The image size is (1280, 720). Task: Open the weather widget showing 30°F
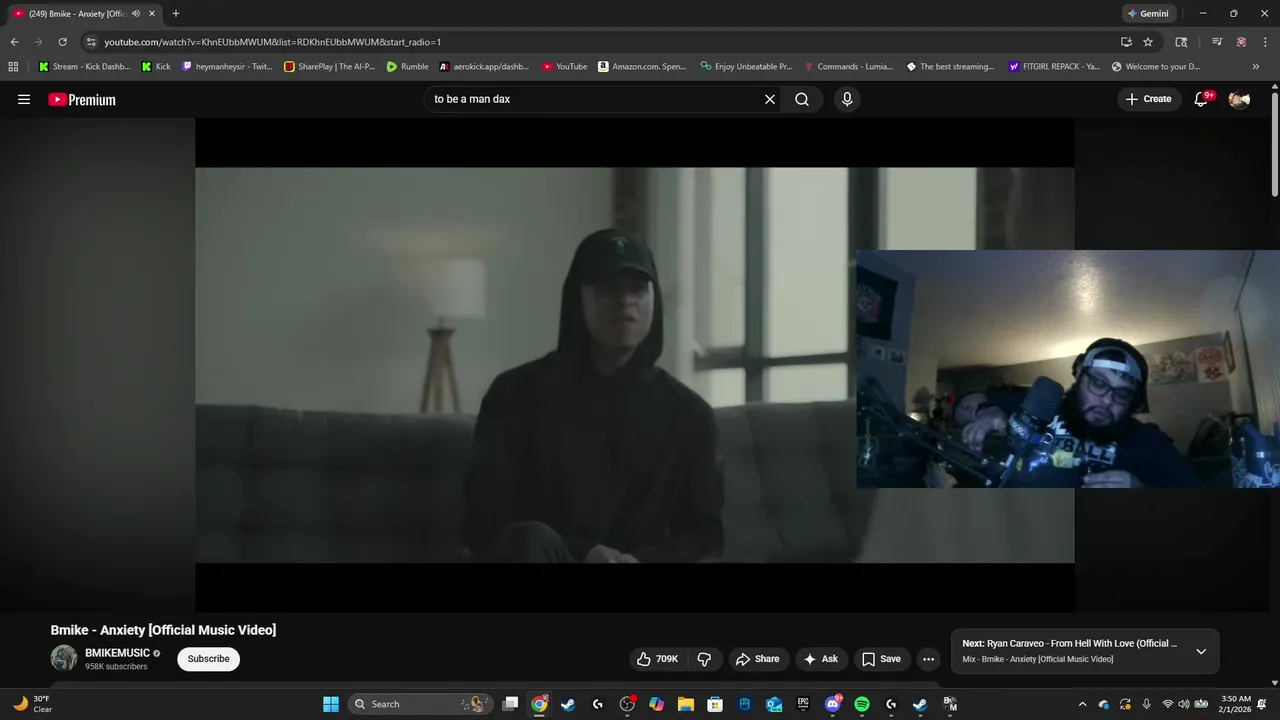(x=32, y=704)
